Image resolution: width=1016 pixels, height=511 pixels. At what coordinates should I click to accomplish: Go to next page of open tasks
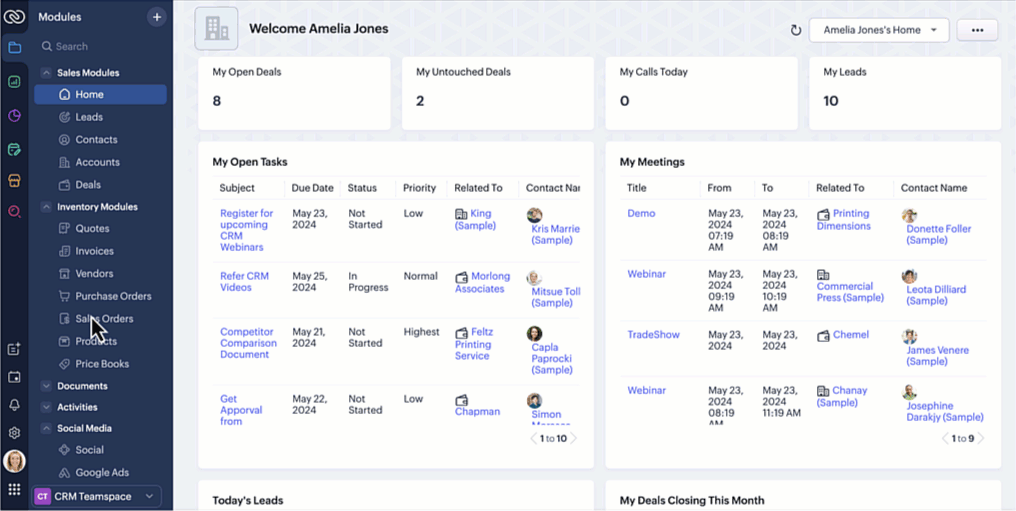(573, 438)
